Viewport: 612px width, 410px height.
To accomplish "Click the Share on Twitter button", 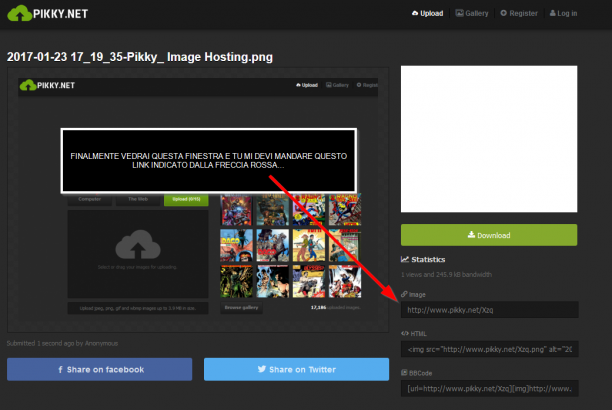I will (296, 369).
